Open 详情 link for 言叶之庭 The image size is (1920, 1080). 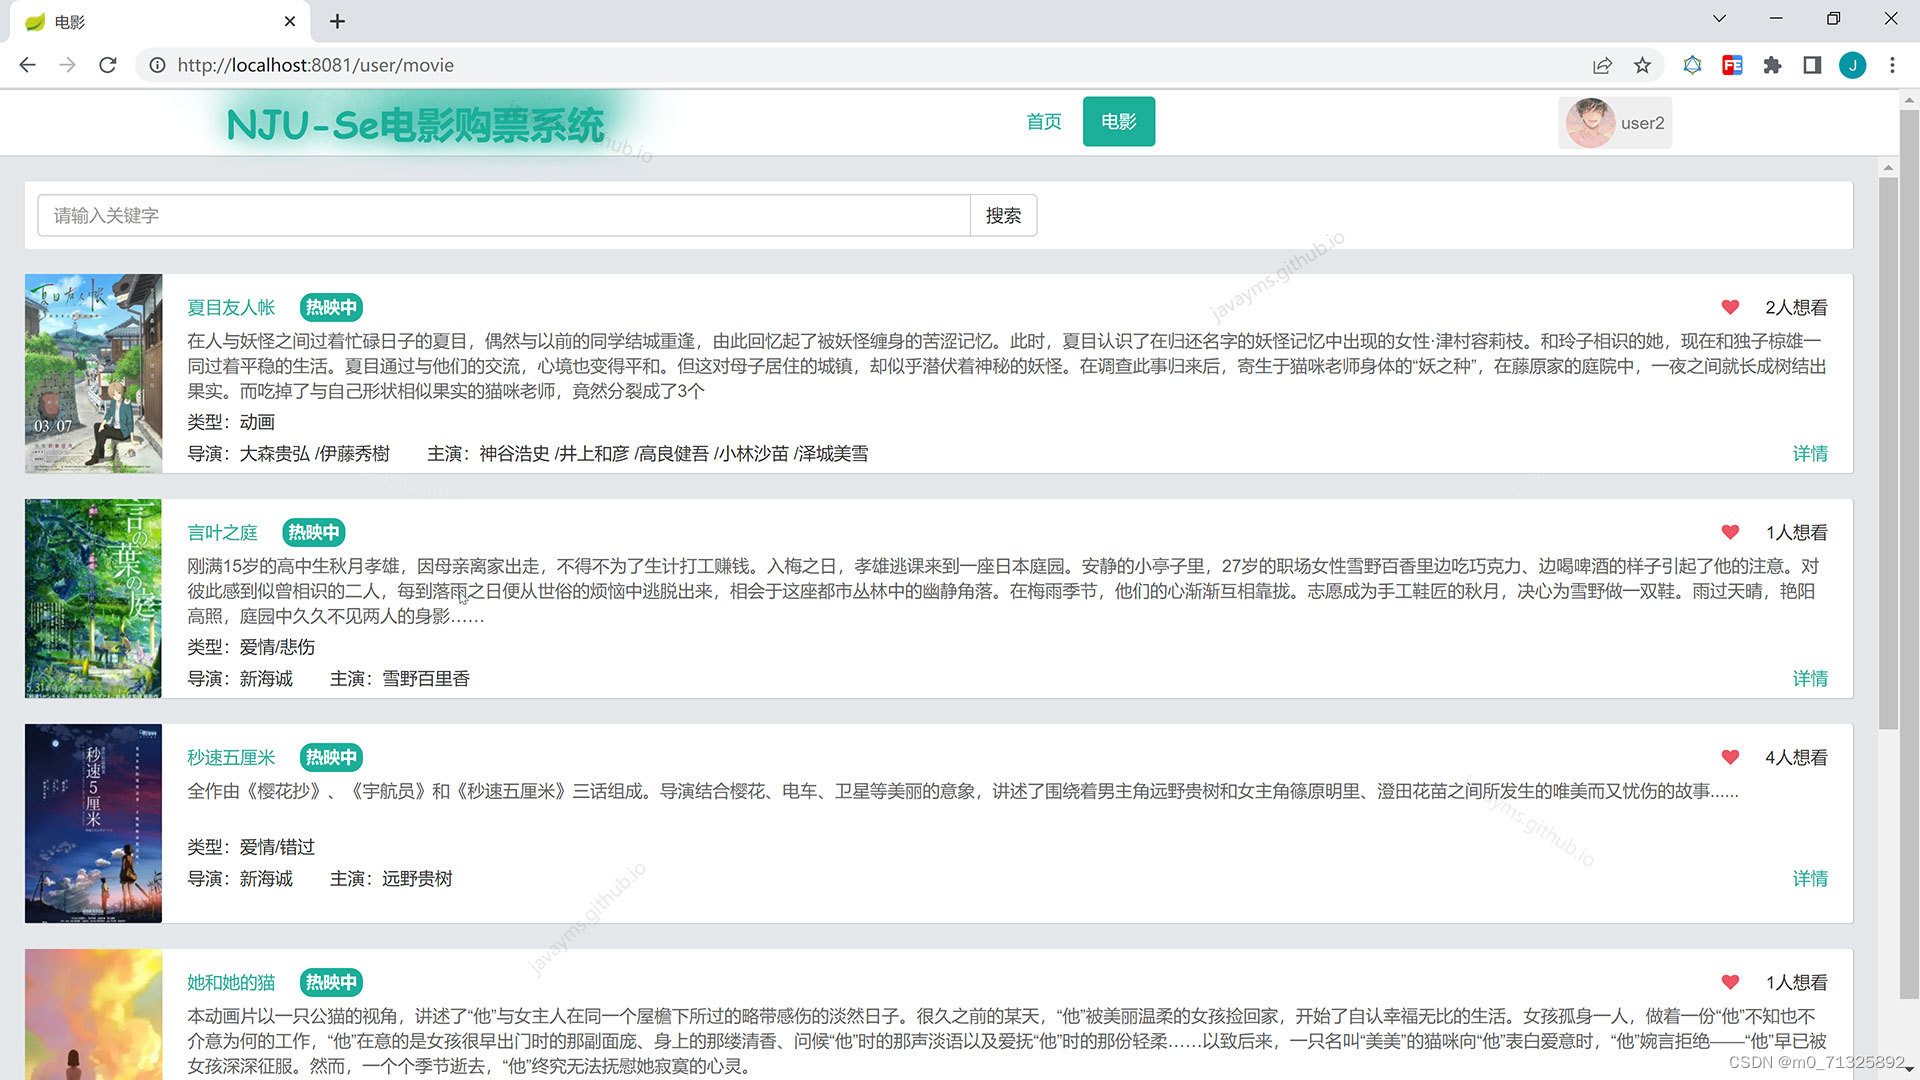click(1809, 679)
